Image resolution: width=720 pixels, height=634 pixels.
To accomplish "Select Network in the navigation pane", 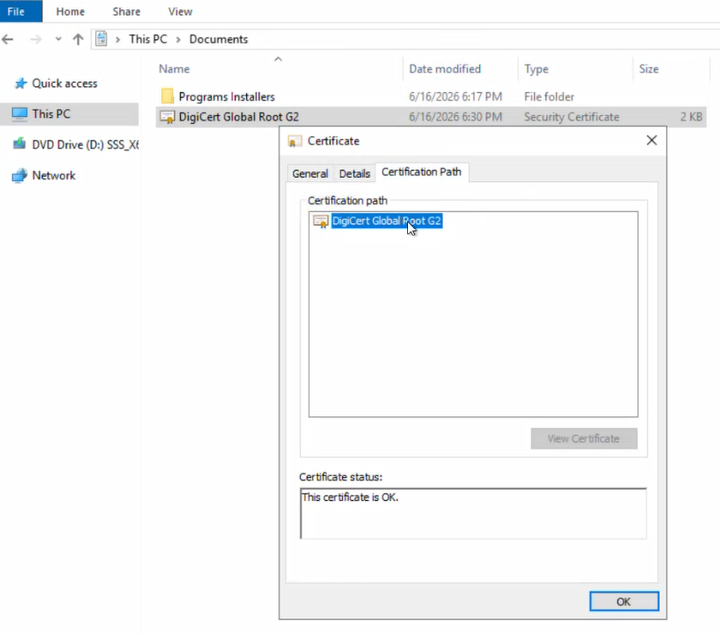I will click(x=54, y=175).
